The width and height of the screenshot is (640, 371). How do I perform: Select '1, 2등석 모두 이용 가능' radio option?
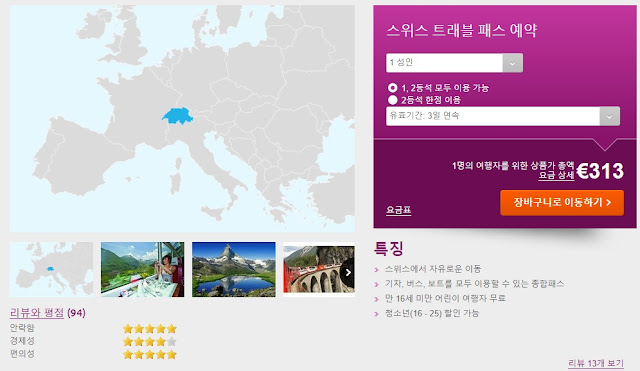pos(393,88)
